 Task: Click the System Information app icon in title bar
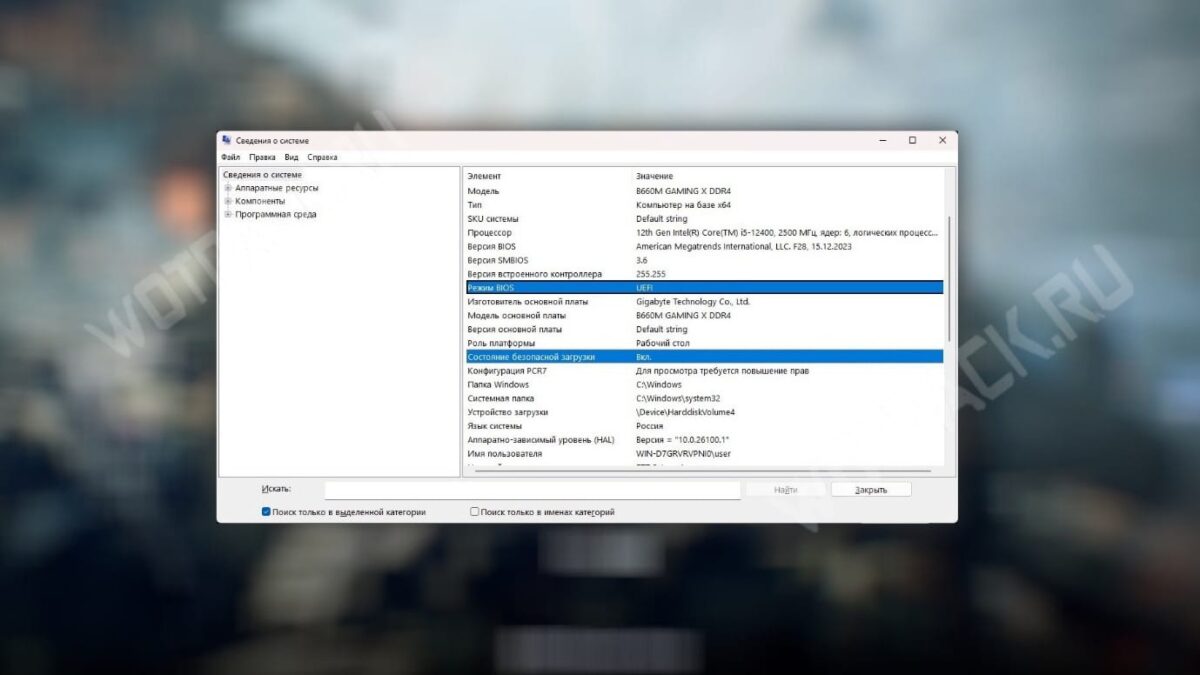click(x=227, y=140)
